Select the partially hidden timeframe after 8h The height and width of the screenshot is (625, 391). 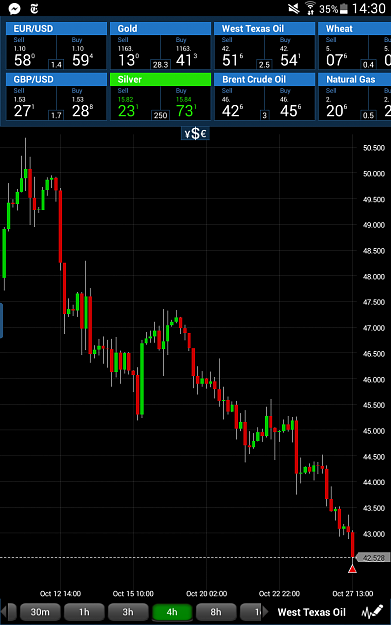251,612
